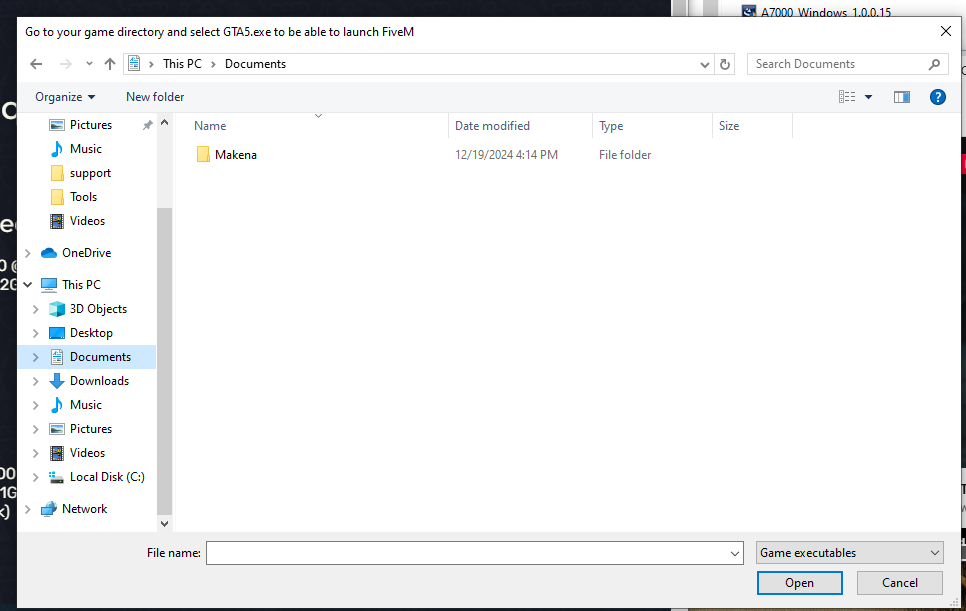Click the File name input field
The width and height of the screenshot is (966, 611).
[x=467, y=553]
